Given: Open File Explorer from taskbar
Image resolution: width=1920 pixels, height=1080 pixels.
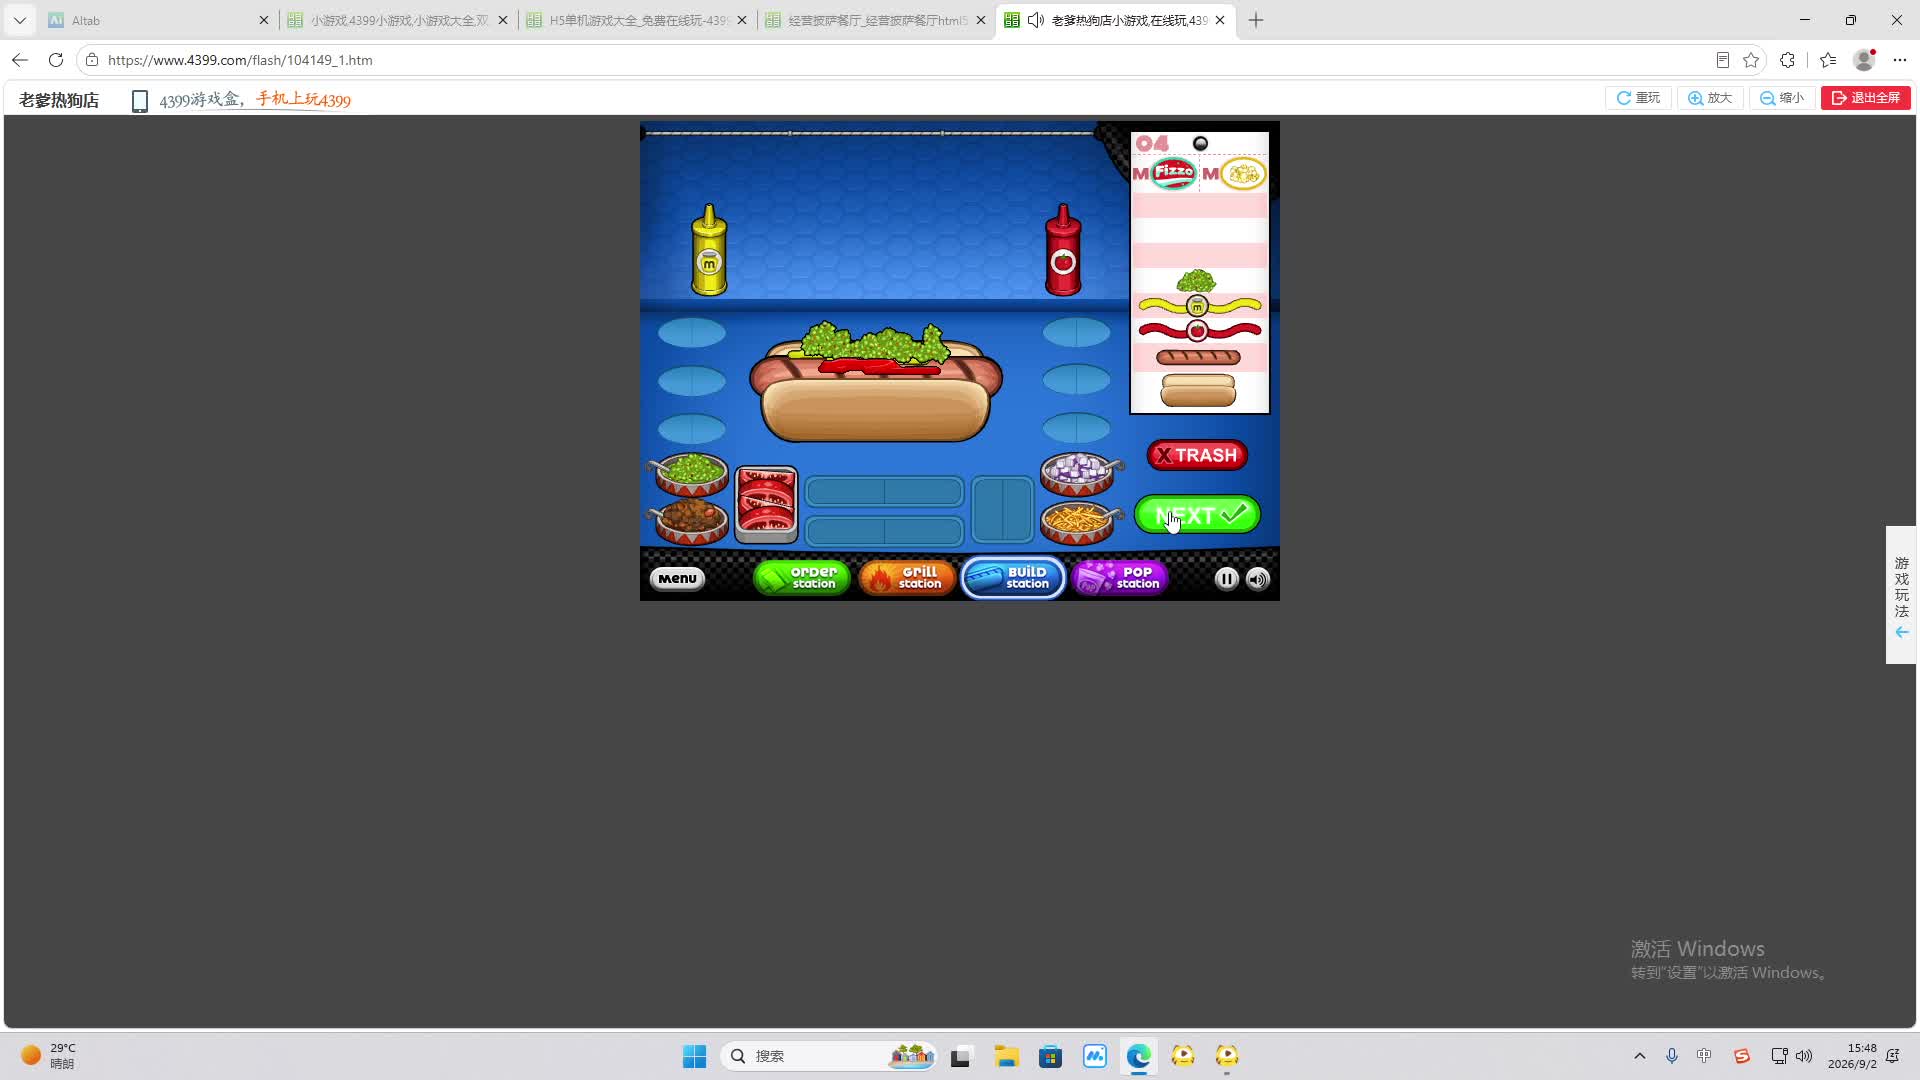Looking at the screenshot, I should click(x=1006, y=1056).
